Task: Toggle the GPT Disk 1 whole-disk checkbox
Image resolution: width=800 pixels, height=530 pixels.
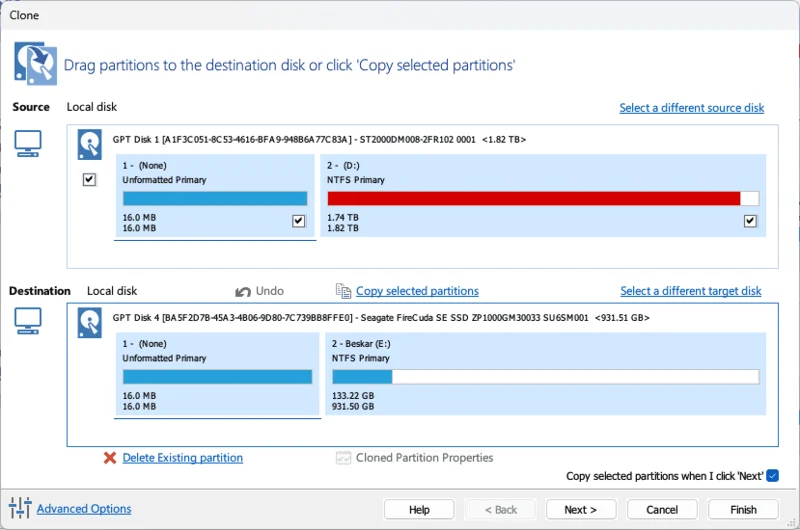Action: [x=90, y=180]
